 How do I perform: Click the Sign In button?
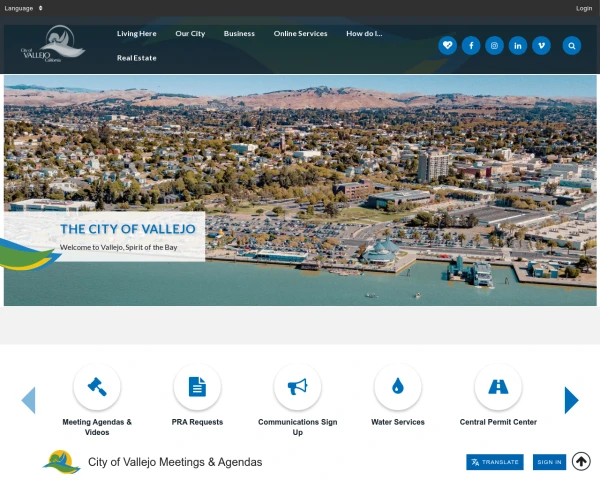click(549, 462)
